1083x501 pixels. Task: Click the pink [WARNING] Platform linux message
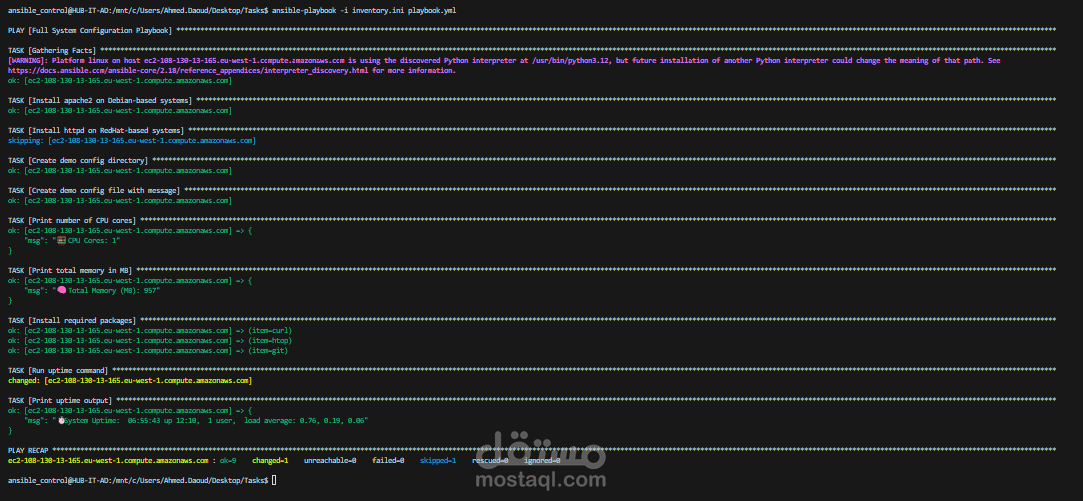pyautogui.click(x=504, y=66)
